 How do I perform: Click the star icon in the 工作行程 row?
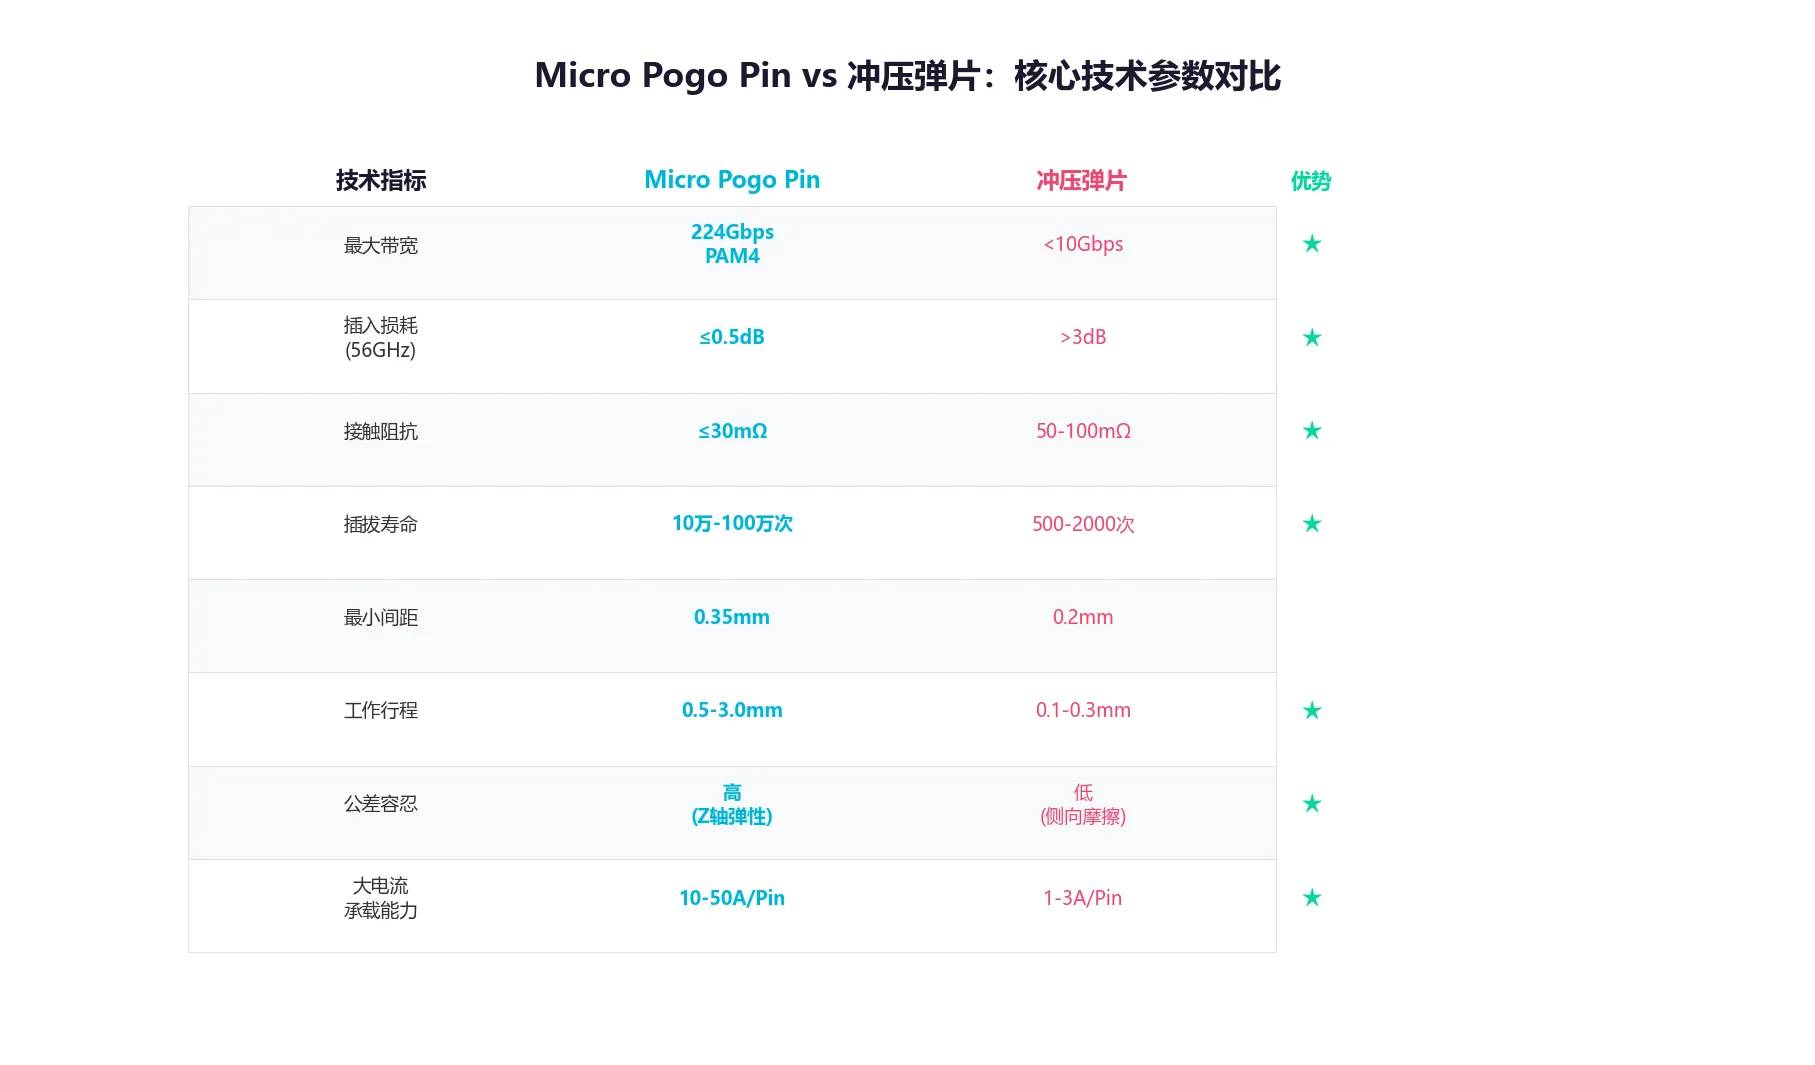point(1312,711)
